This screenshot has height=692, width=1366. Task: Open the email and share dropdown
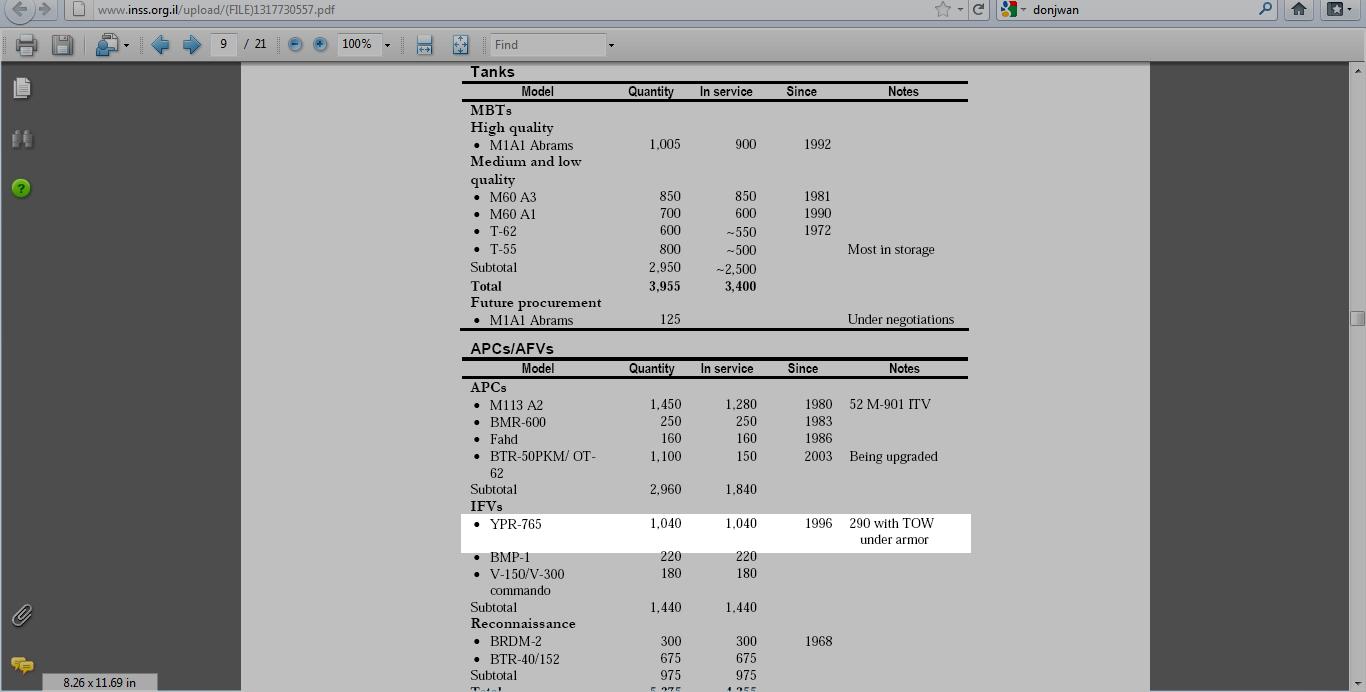click(111, 45)
